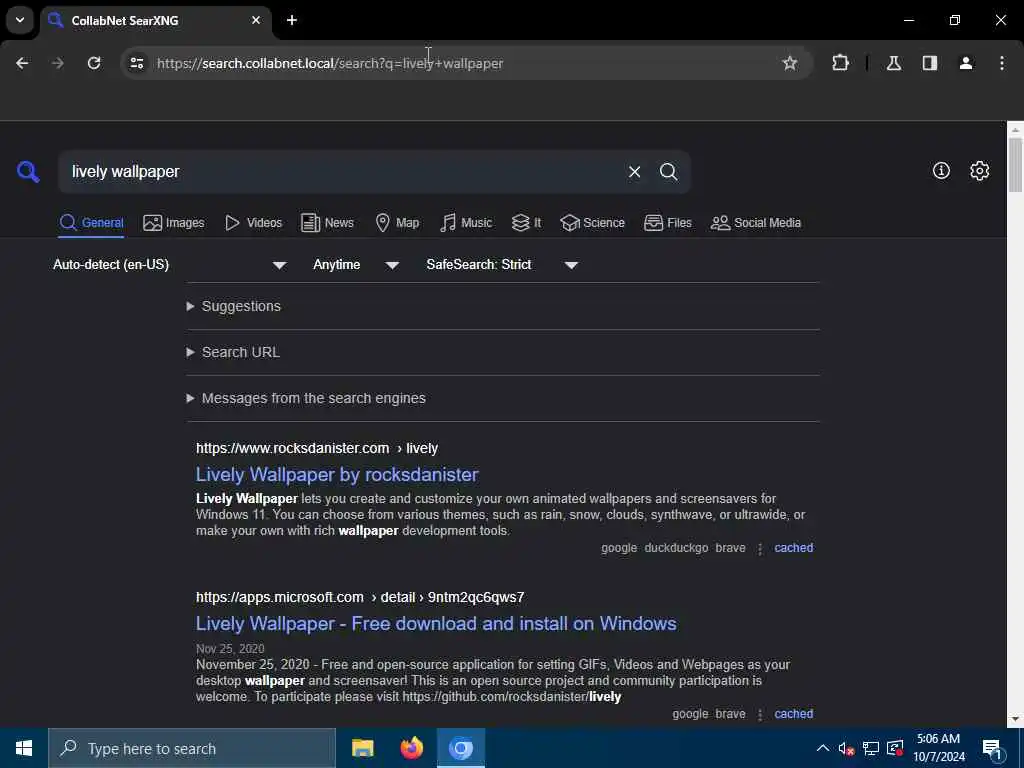Click the network tray icon

point(871,748)
